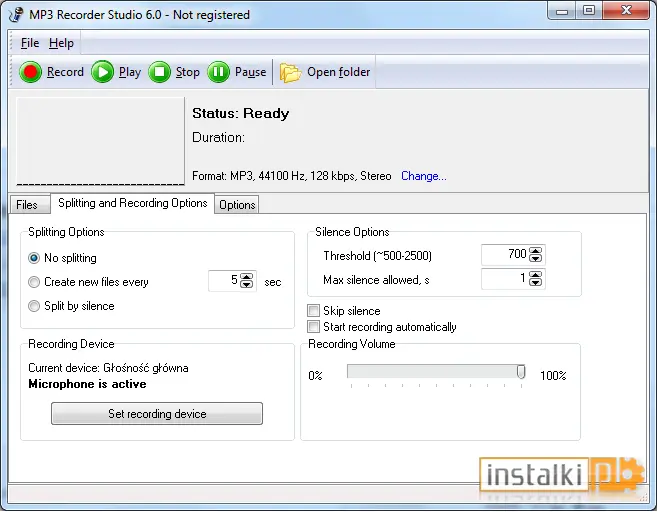
Task: Click the Play label in toolbar
Action: 130,72
